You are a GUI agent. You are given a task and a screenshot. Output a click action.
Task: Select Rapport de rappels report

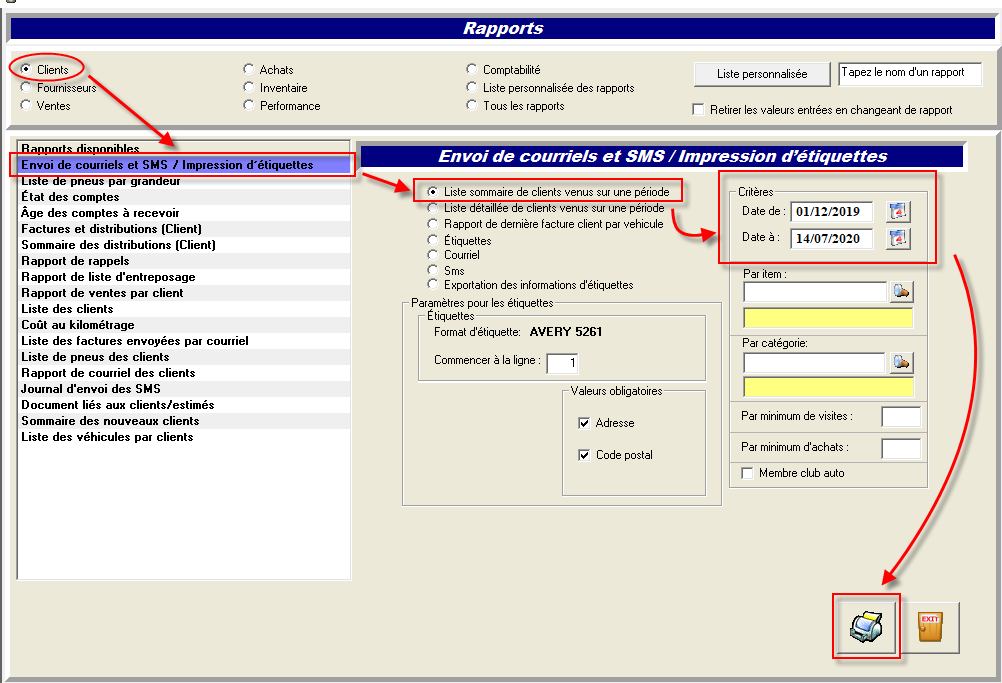point(184,261)
